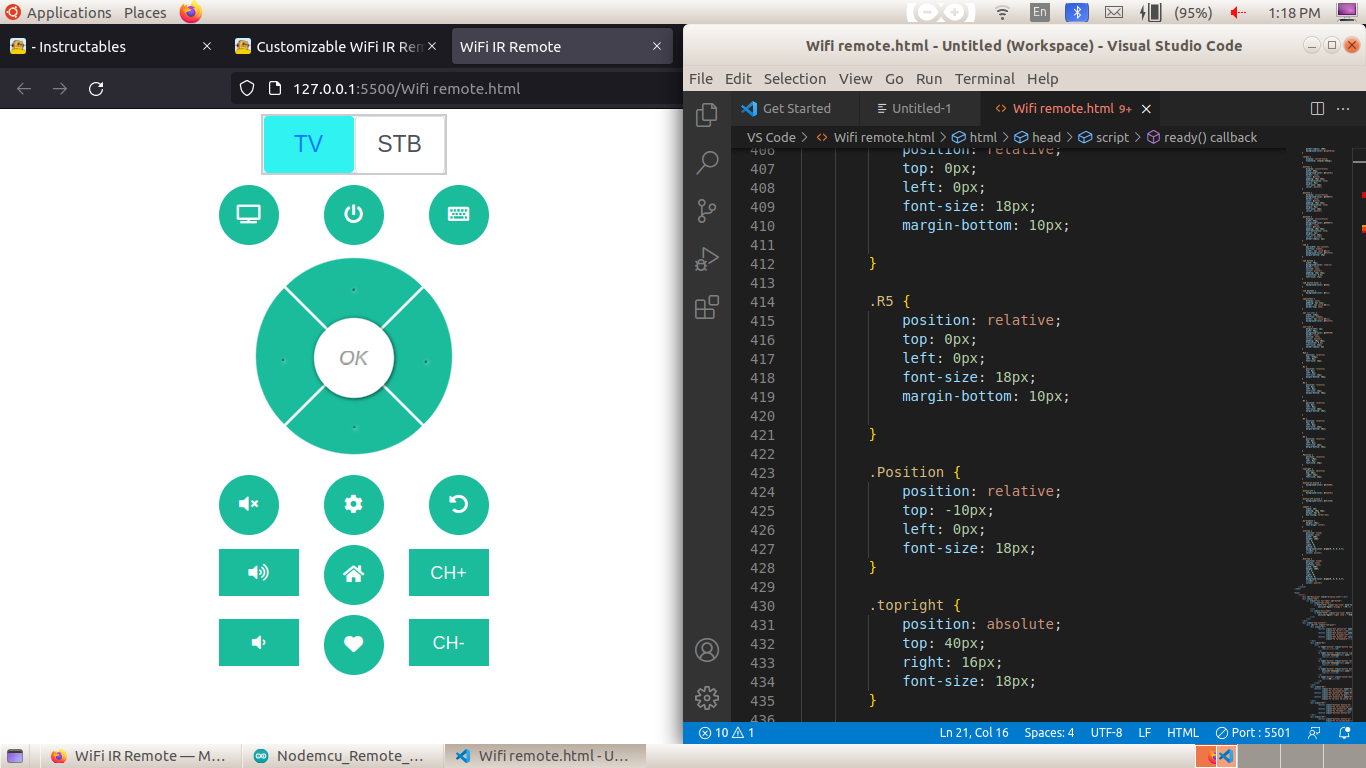
Task: Click the errors indicator in the status bar
Action: click(x=718, y=732)
